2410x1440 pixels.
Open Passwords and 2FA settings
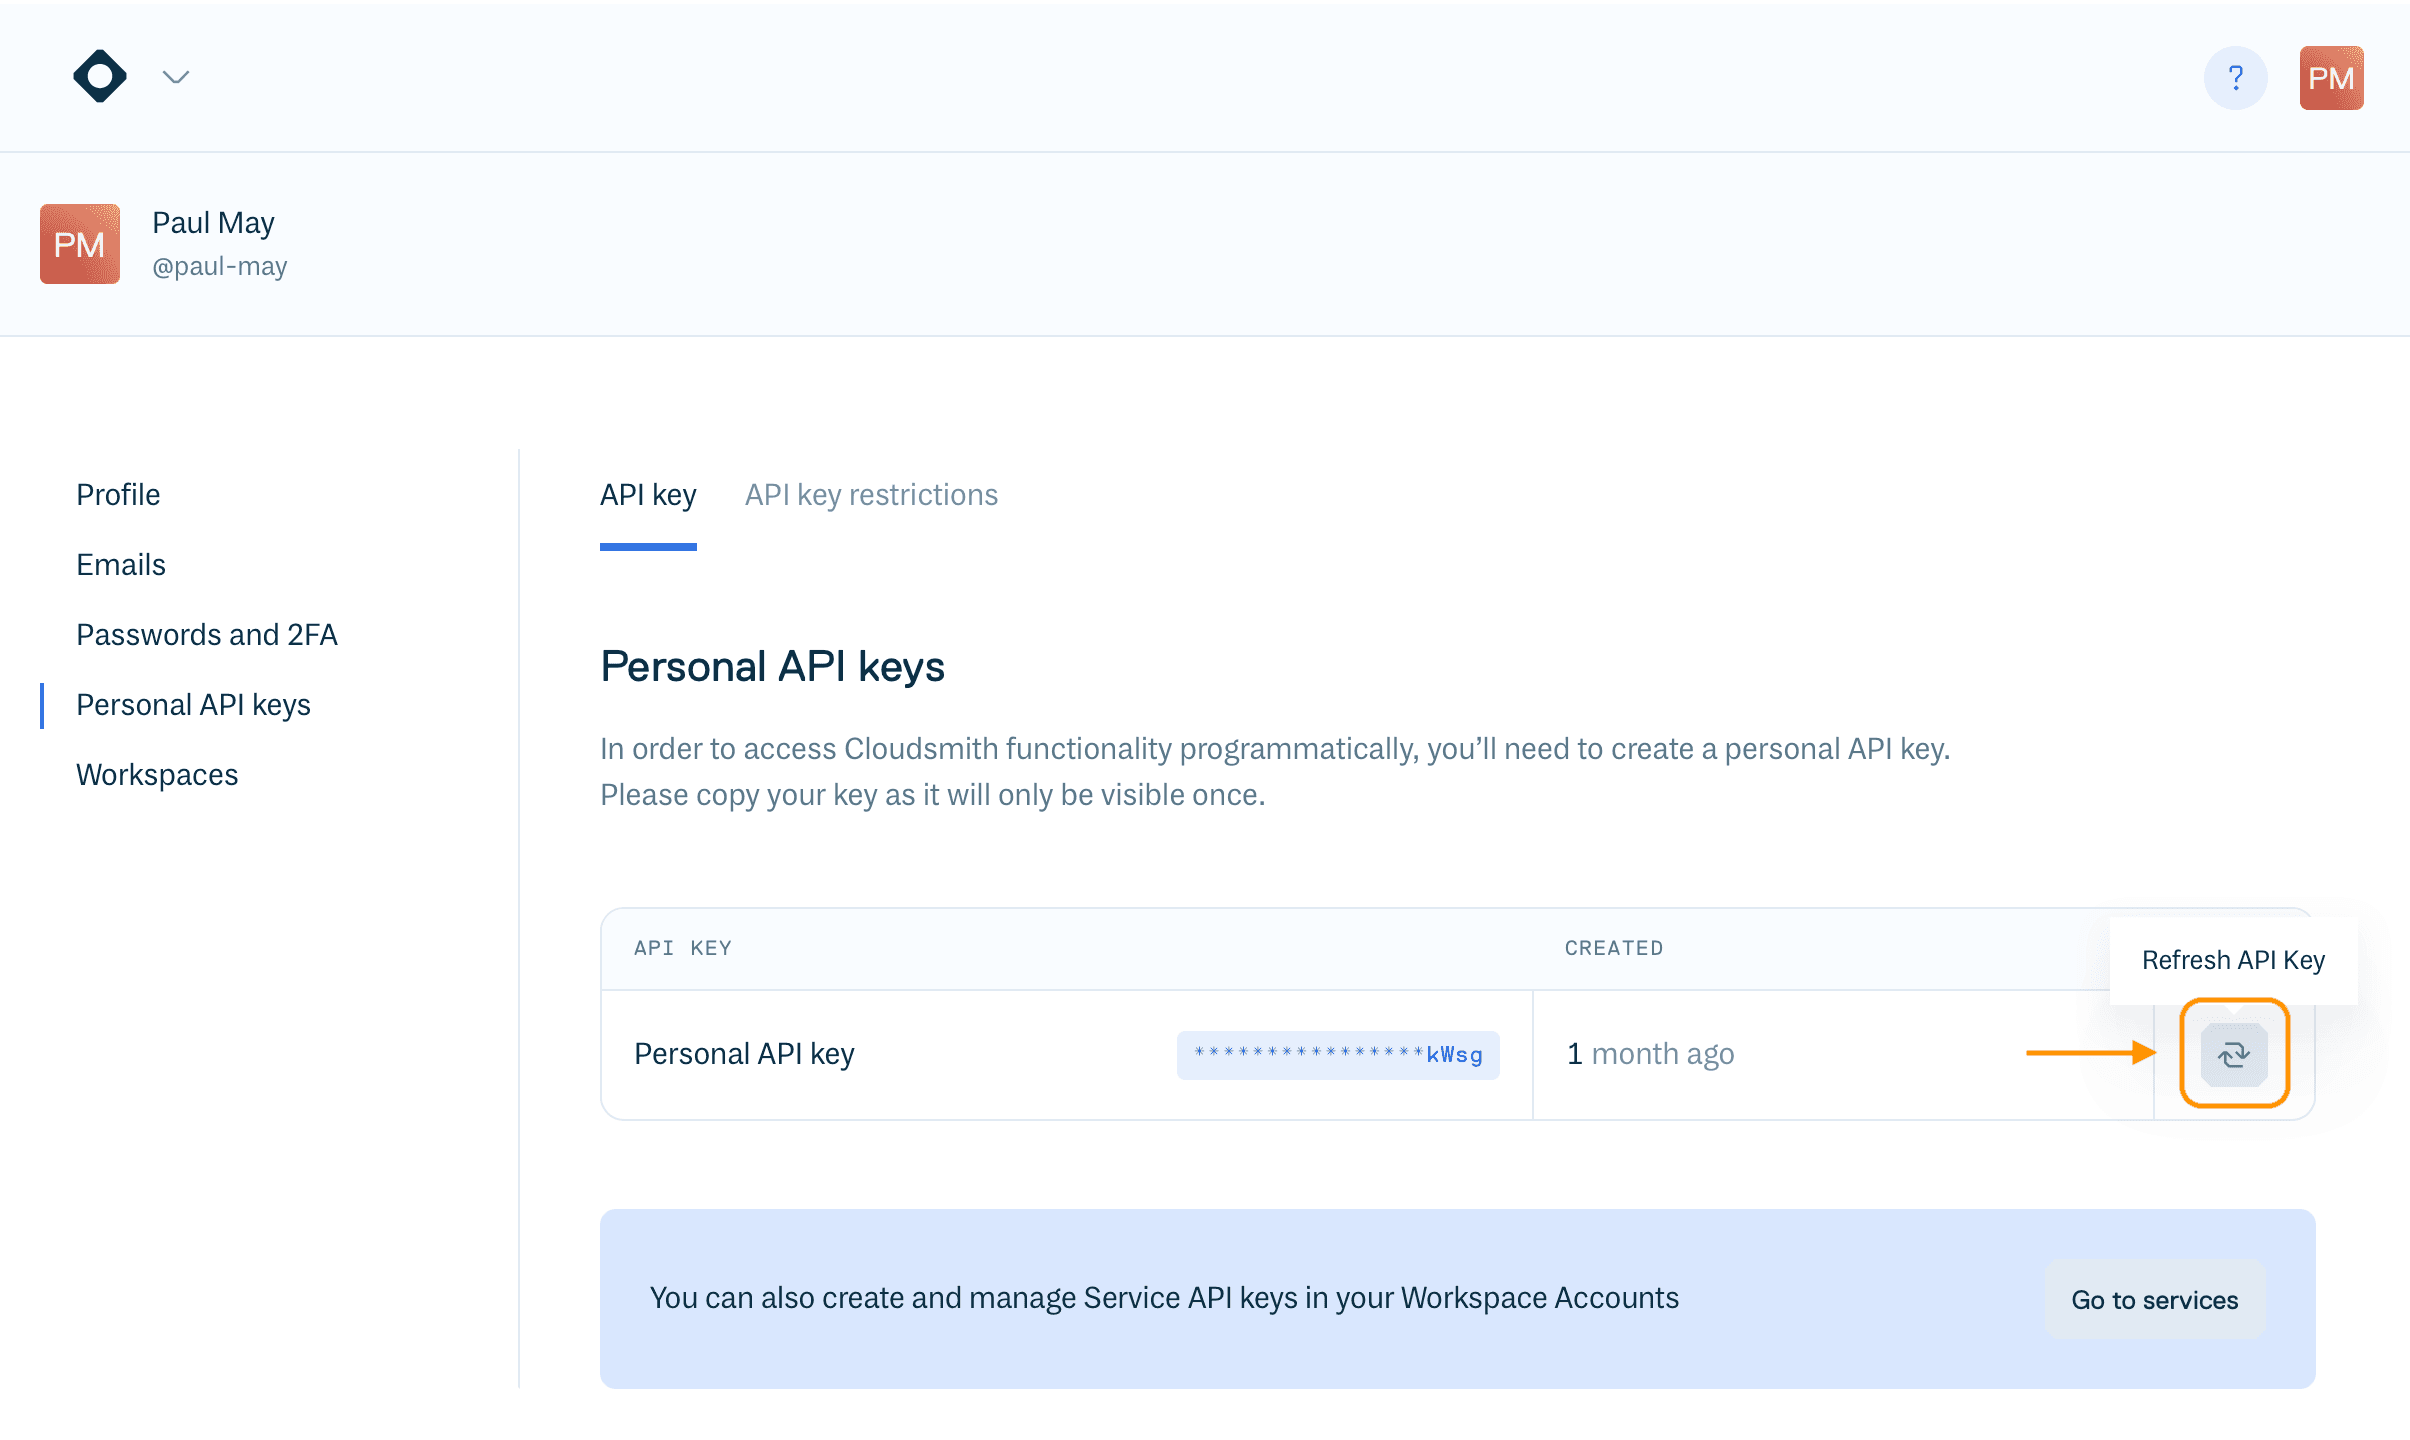[207, 635]
